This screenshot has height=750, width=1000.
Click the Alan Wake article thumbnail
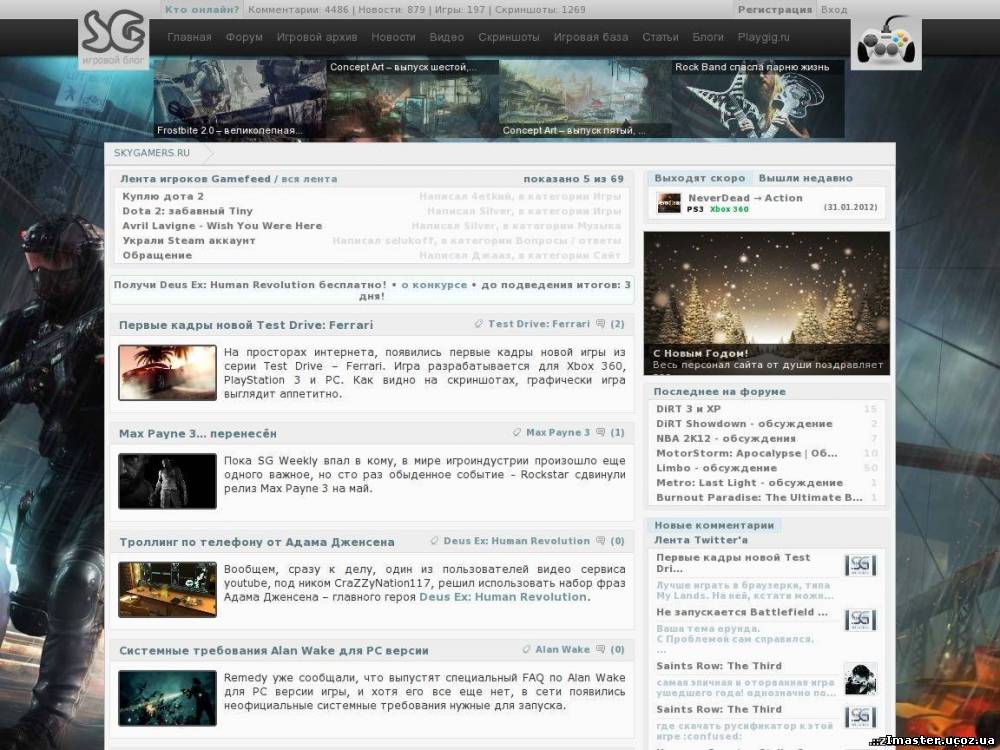[167, 698]
